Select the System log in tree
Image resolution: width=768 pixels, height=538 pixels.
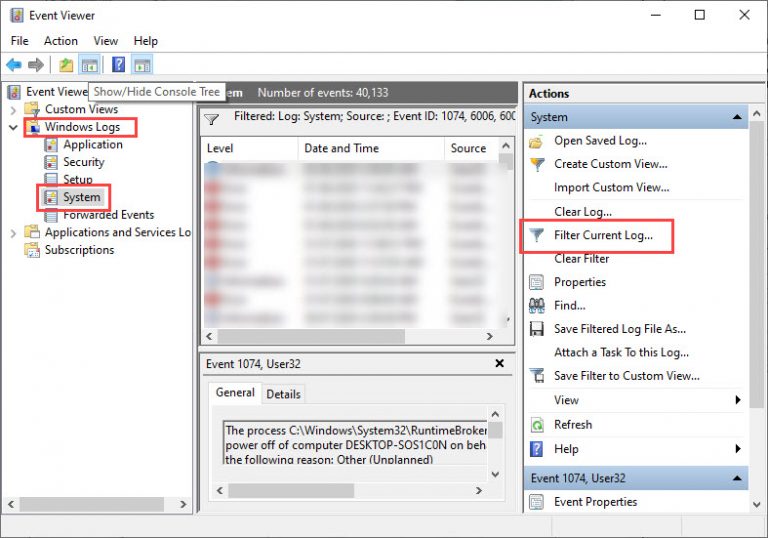(81, 197)
